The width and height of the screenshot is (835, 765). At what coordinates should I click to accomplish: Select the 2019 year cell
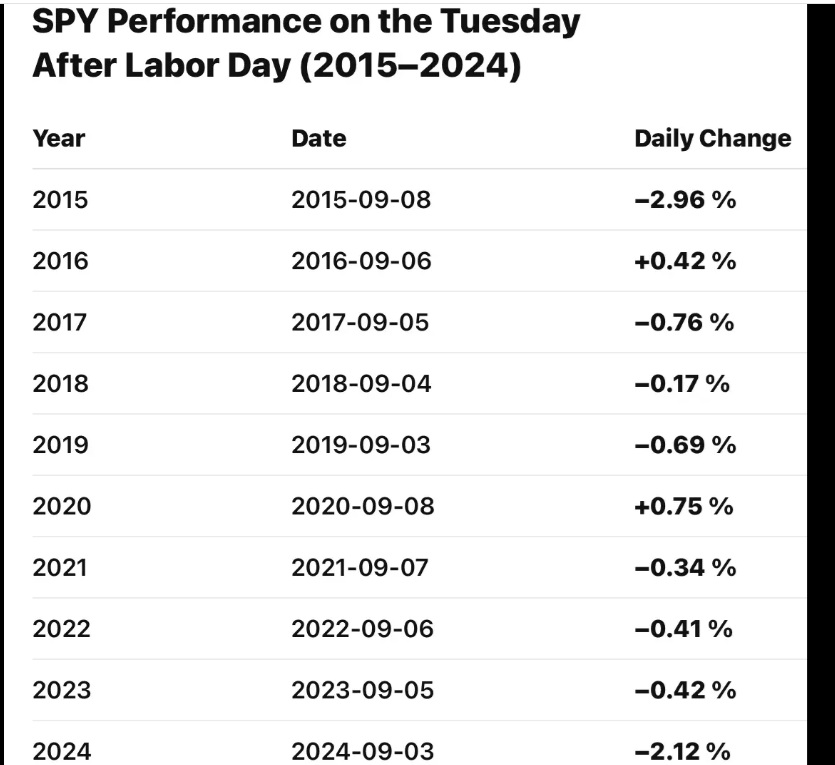pyautogui.click(x=60, y=445)
